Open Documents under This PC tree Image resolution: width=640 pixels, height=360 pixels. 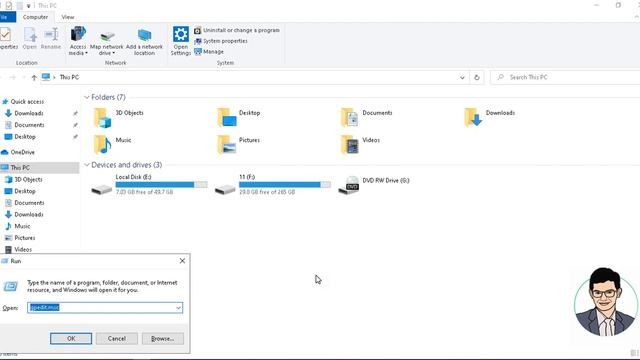[29, 203]
